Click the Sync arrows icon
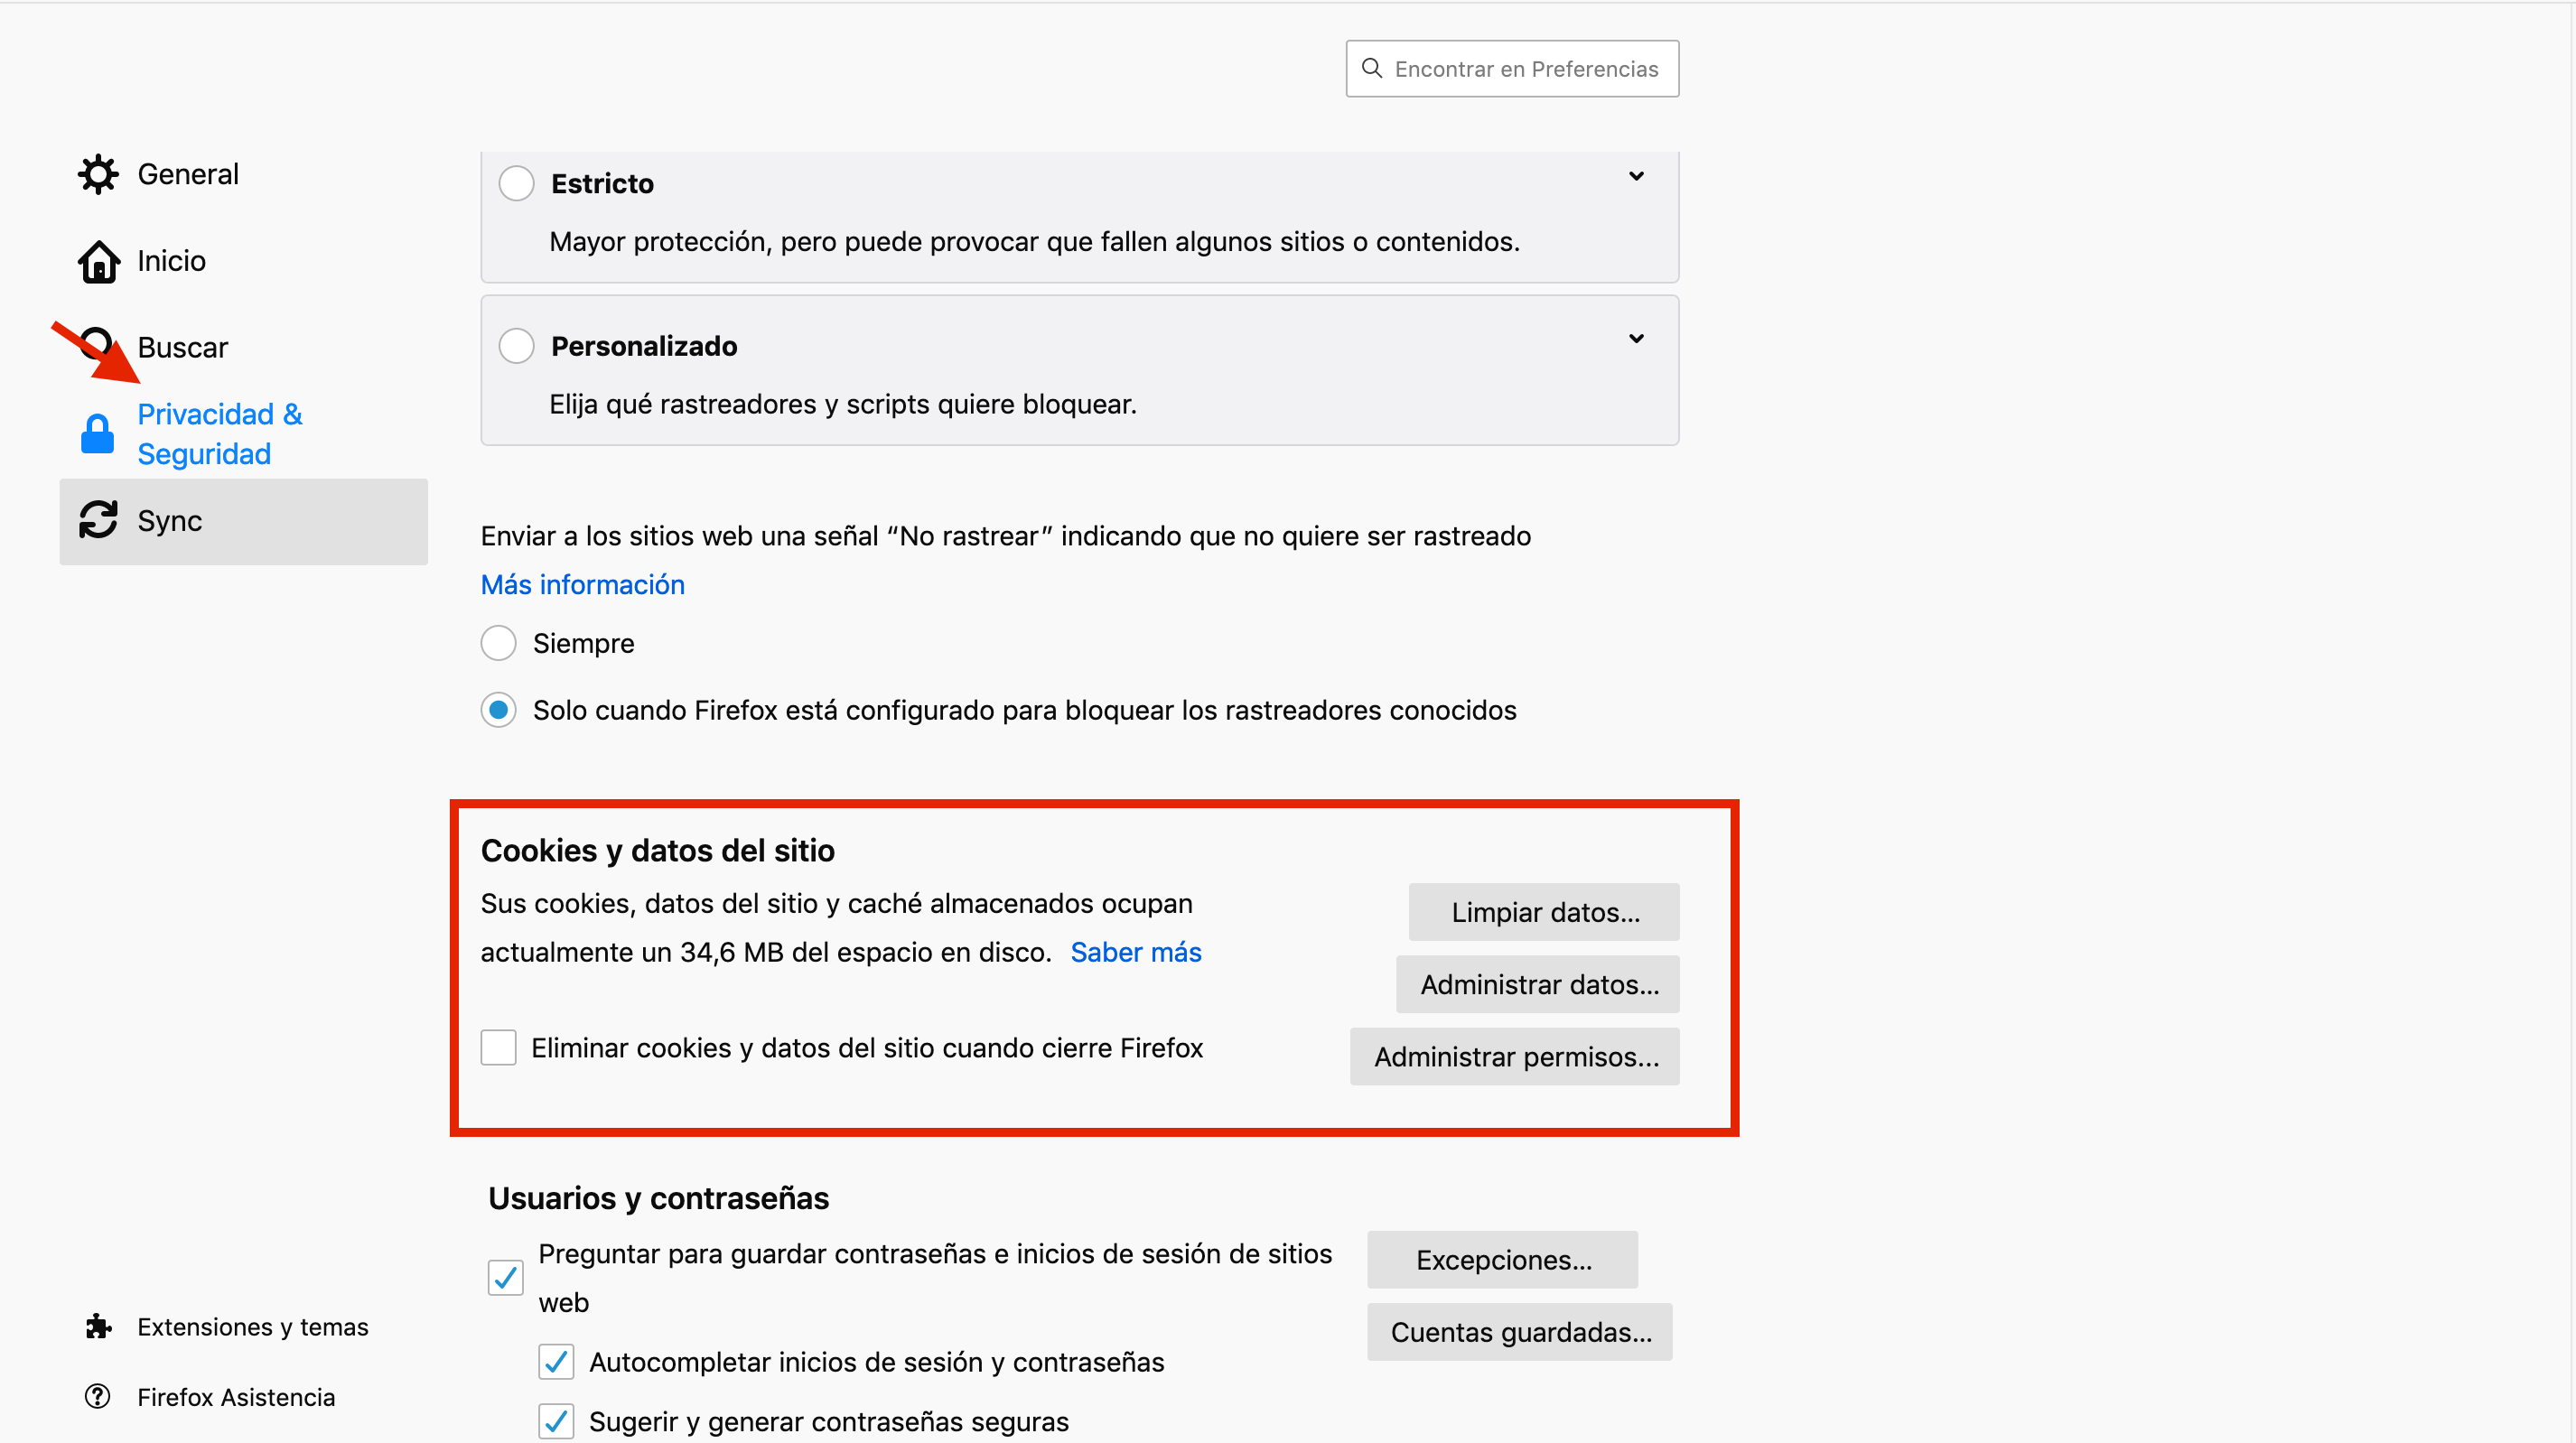The width and height of the screenshot is (2576, 1443). coord(98,520)
